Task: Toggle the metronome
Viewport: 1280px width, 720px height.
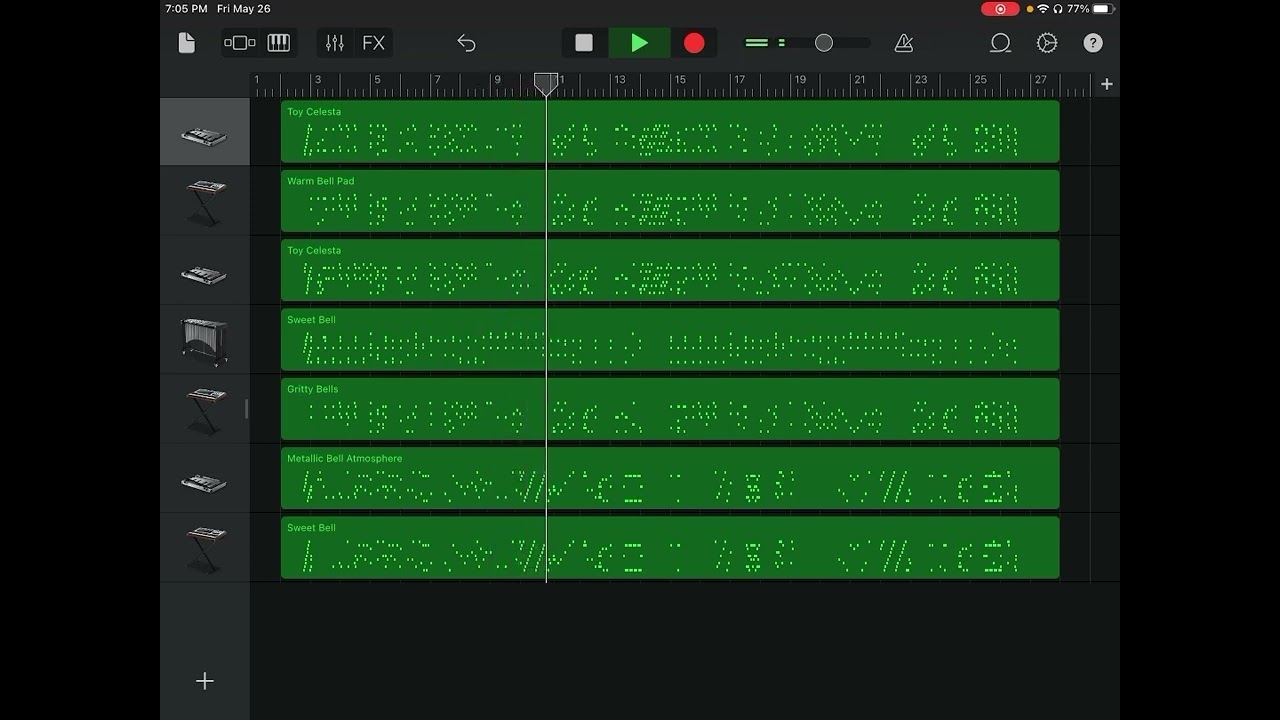Action: pyautogui.click(x=904, y=43)
